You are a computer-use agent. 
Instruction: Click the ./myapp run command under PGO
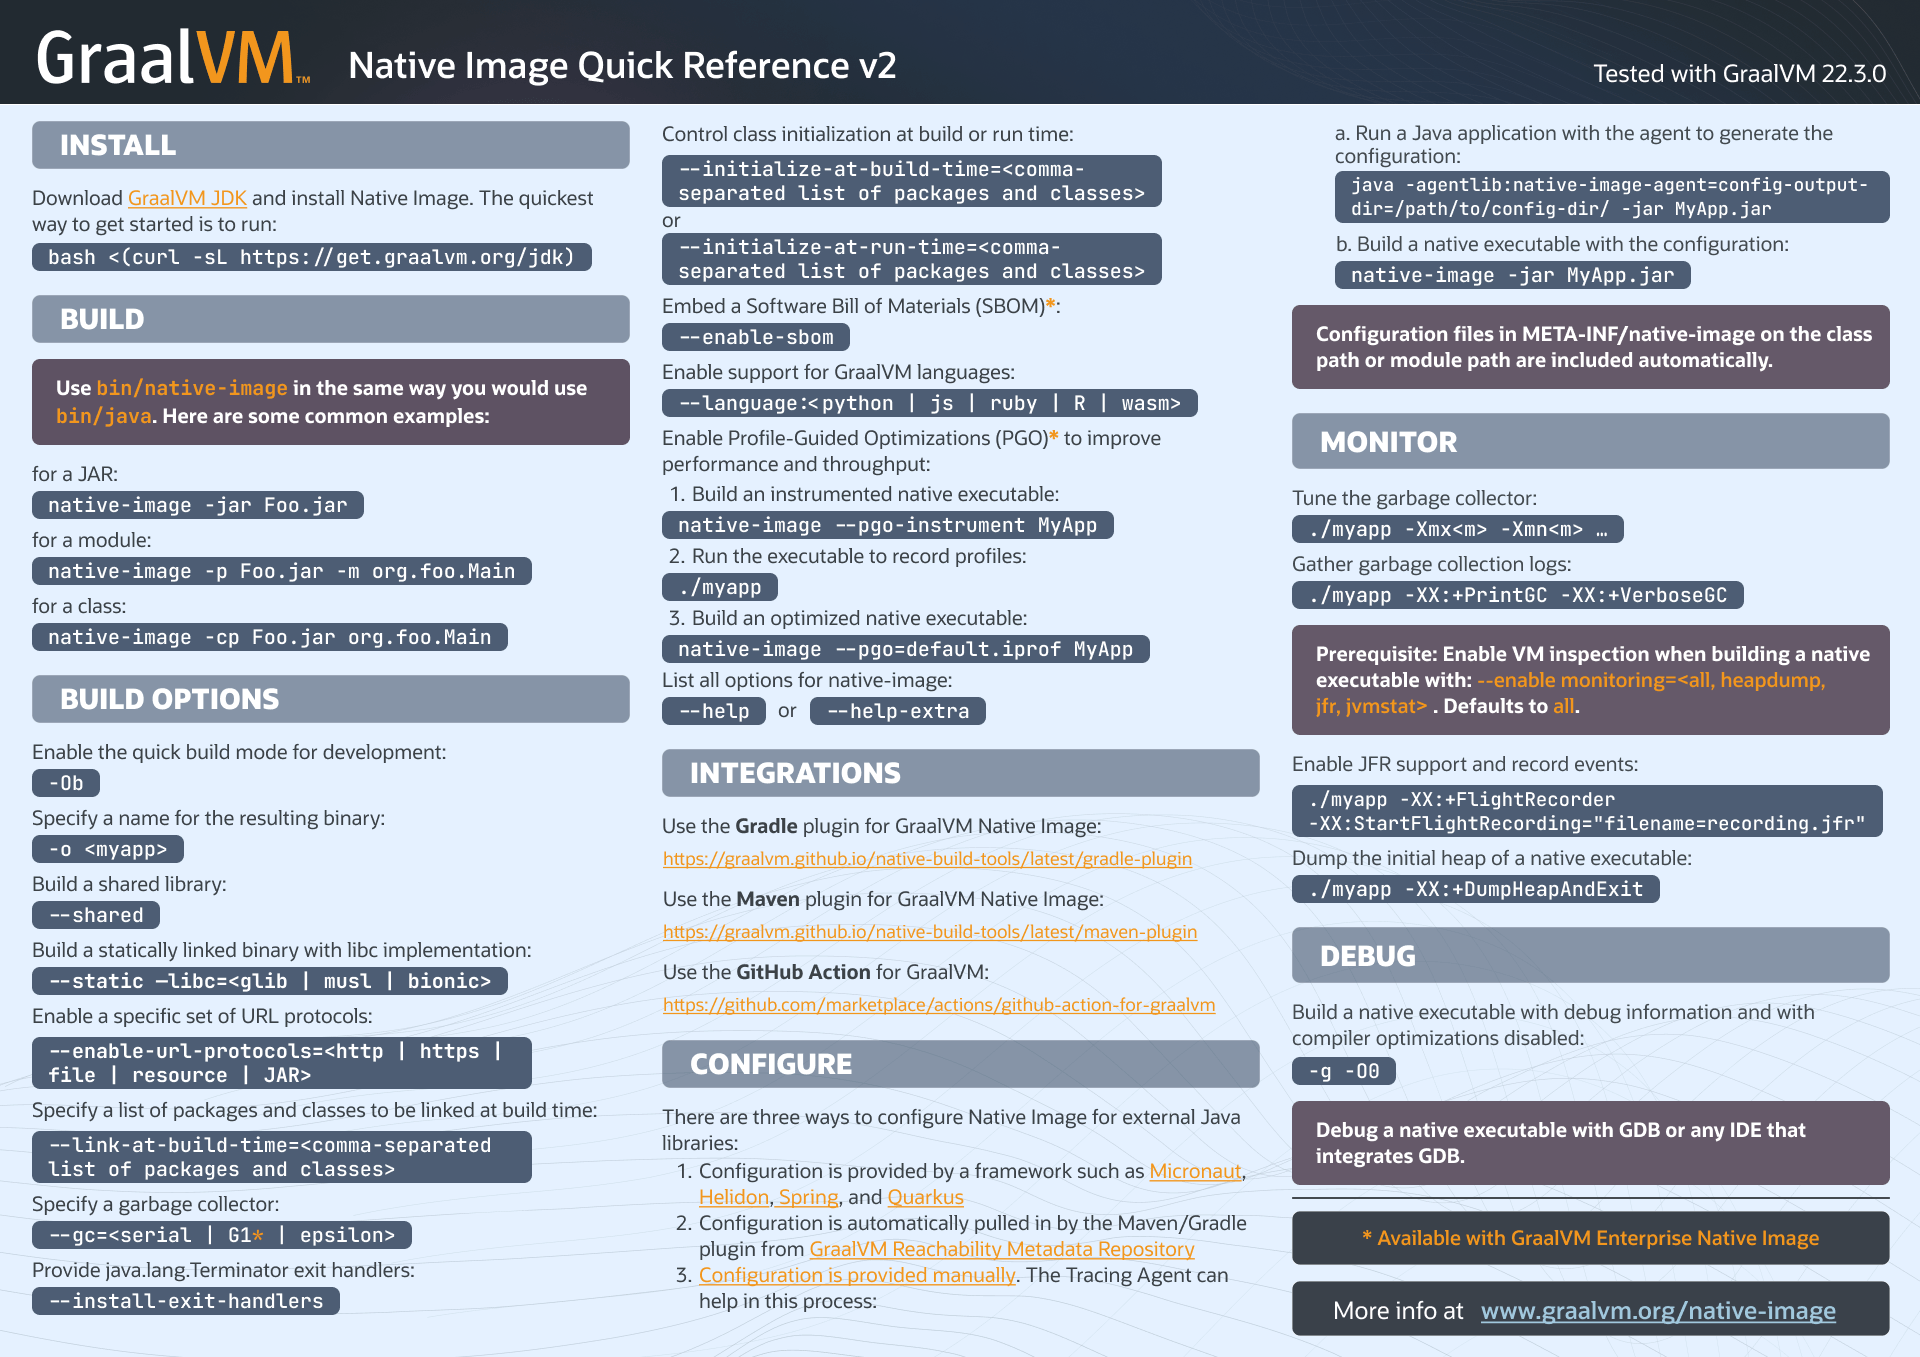[x=720, y=587]
